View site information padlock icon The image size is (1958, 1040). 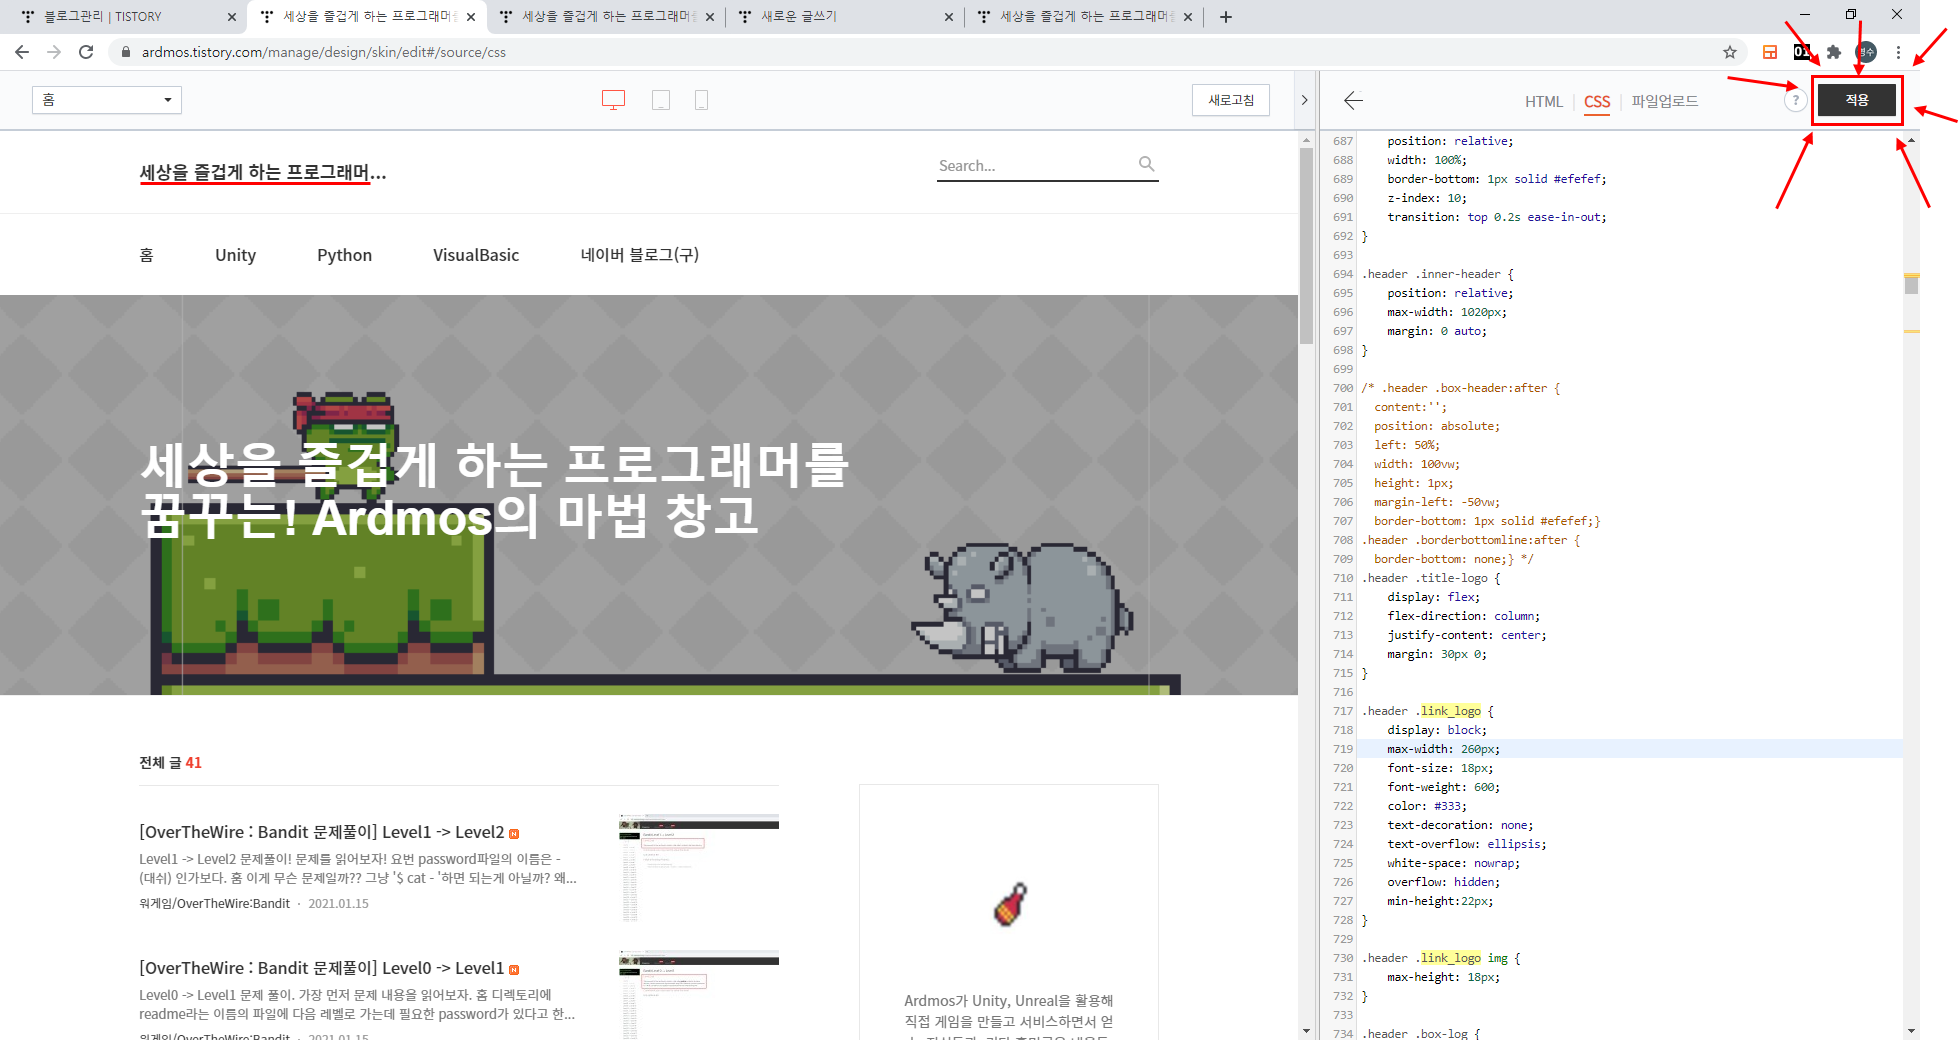[125, 52]
